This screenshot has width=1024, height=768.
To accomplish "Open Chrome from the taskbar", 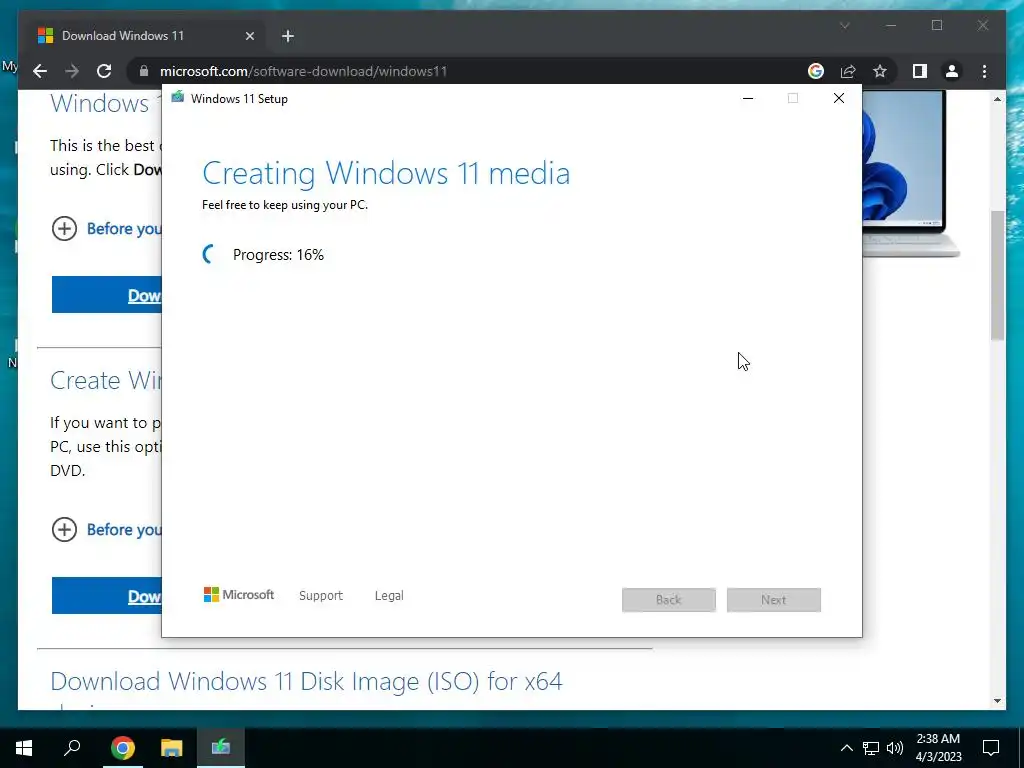I will (122, 748).
